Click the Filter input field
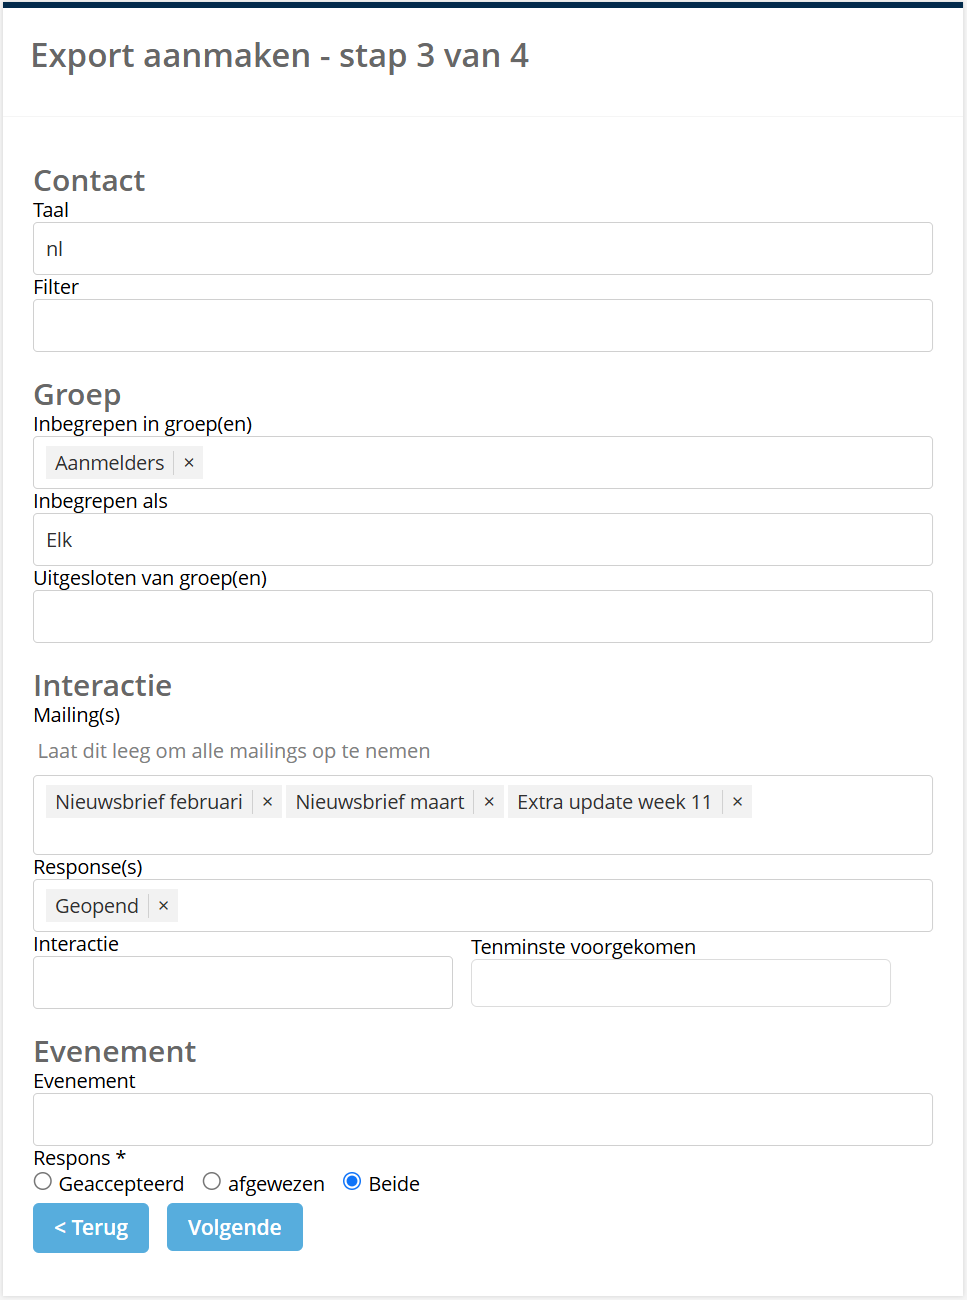This screenshot has width=967, height=1300. click(x=483, y=326)
